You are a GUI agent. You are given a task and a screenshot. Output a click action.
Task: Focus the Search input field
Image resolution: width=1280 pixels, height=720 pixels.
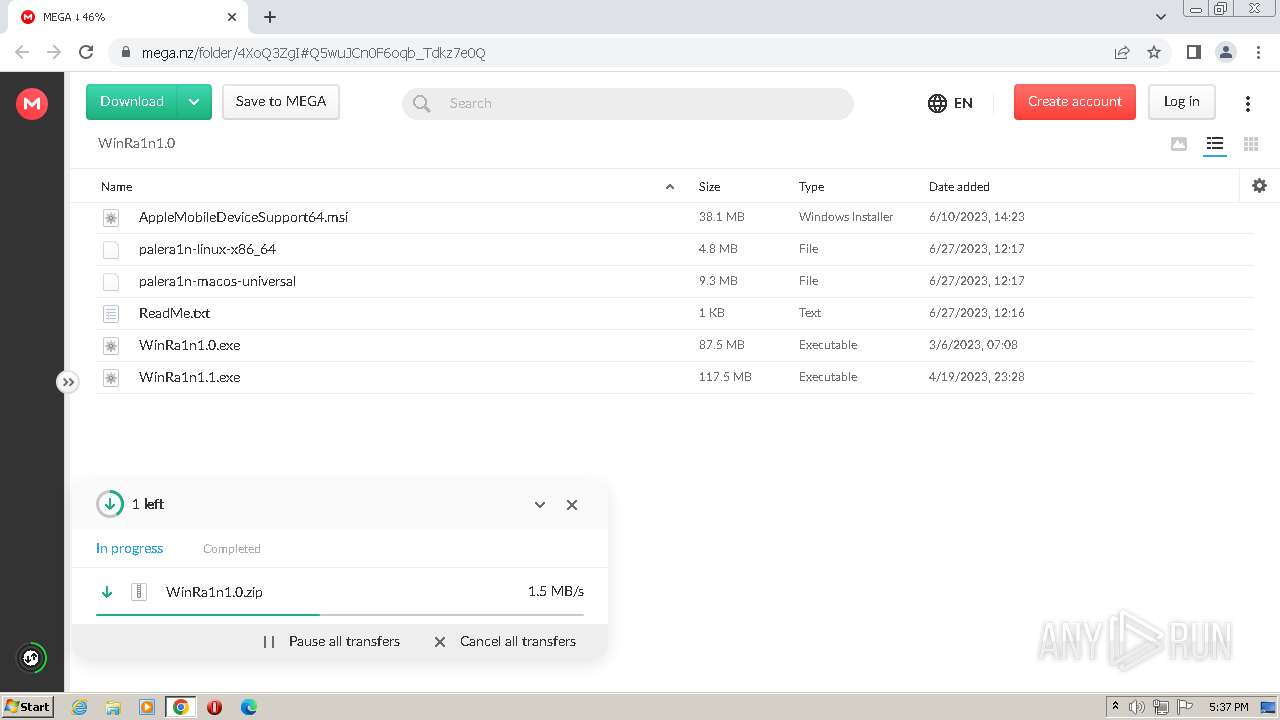628,103
